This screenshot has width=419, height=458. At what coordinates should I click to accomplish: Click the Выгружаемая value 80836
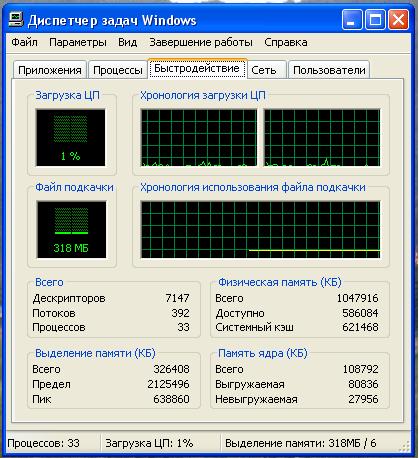tap(363, 384)
